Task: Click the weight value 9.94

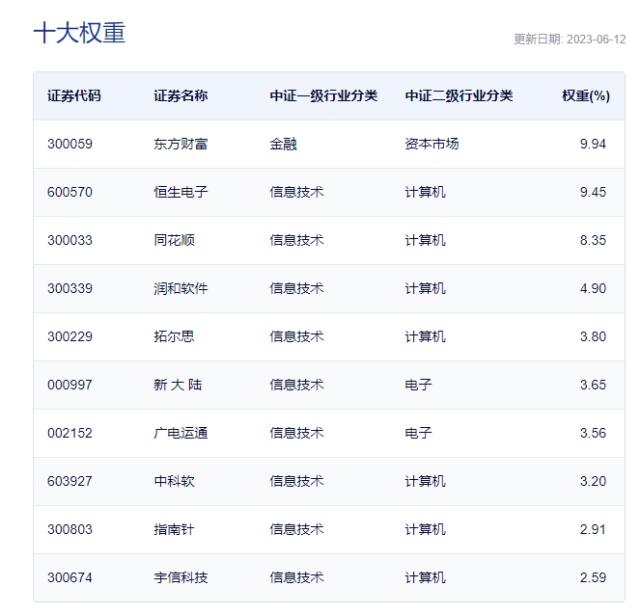Action: coord(593,144)
